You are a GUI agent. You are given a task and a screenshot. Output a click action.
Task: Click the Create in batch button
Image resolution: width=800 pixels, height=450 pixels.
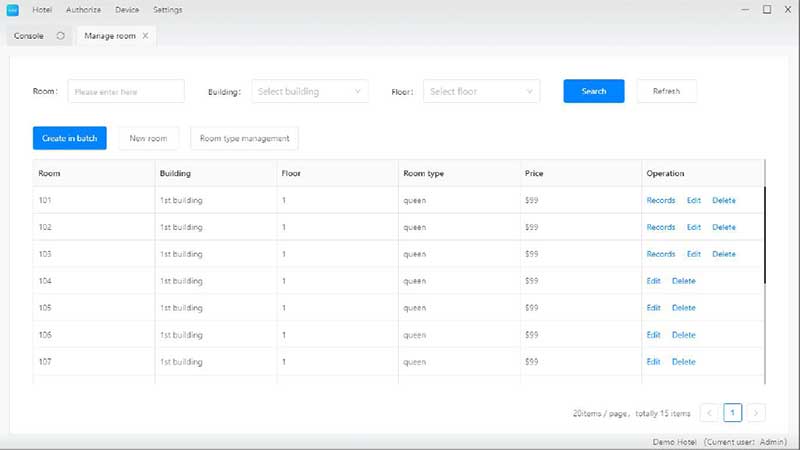pos(69,138)
